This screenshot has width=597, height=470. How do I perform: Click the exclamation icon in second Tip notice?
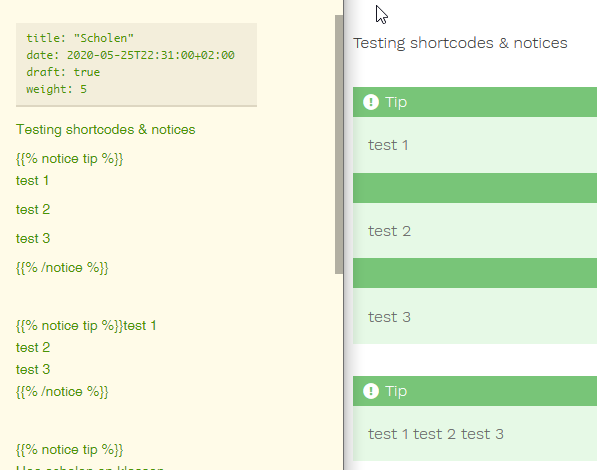point(371,391)
